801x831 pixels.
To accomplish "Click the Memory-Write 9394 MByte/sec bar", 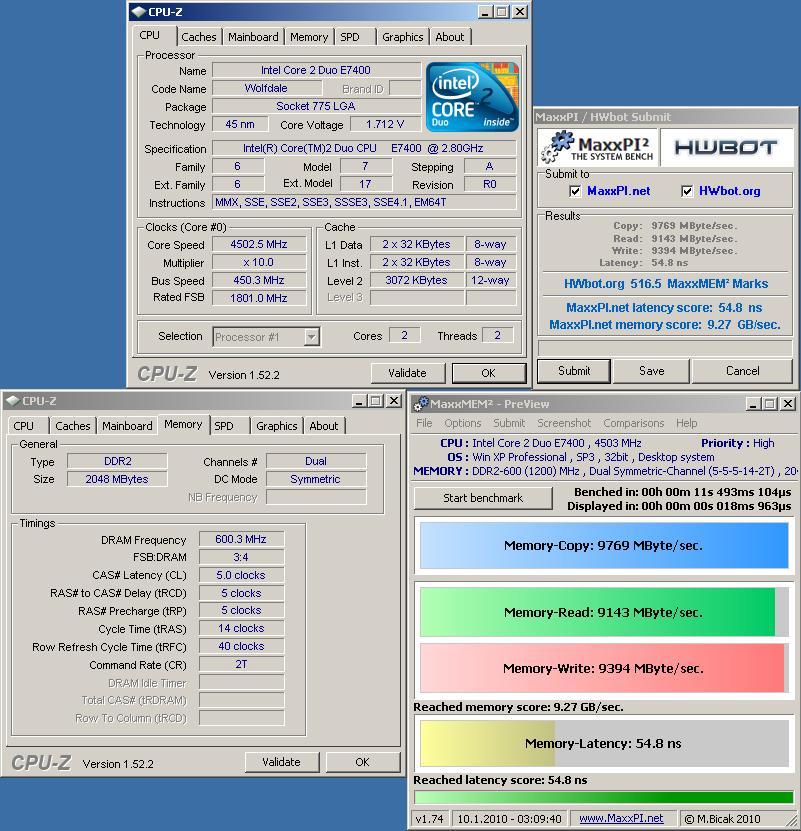I will 604,668.
